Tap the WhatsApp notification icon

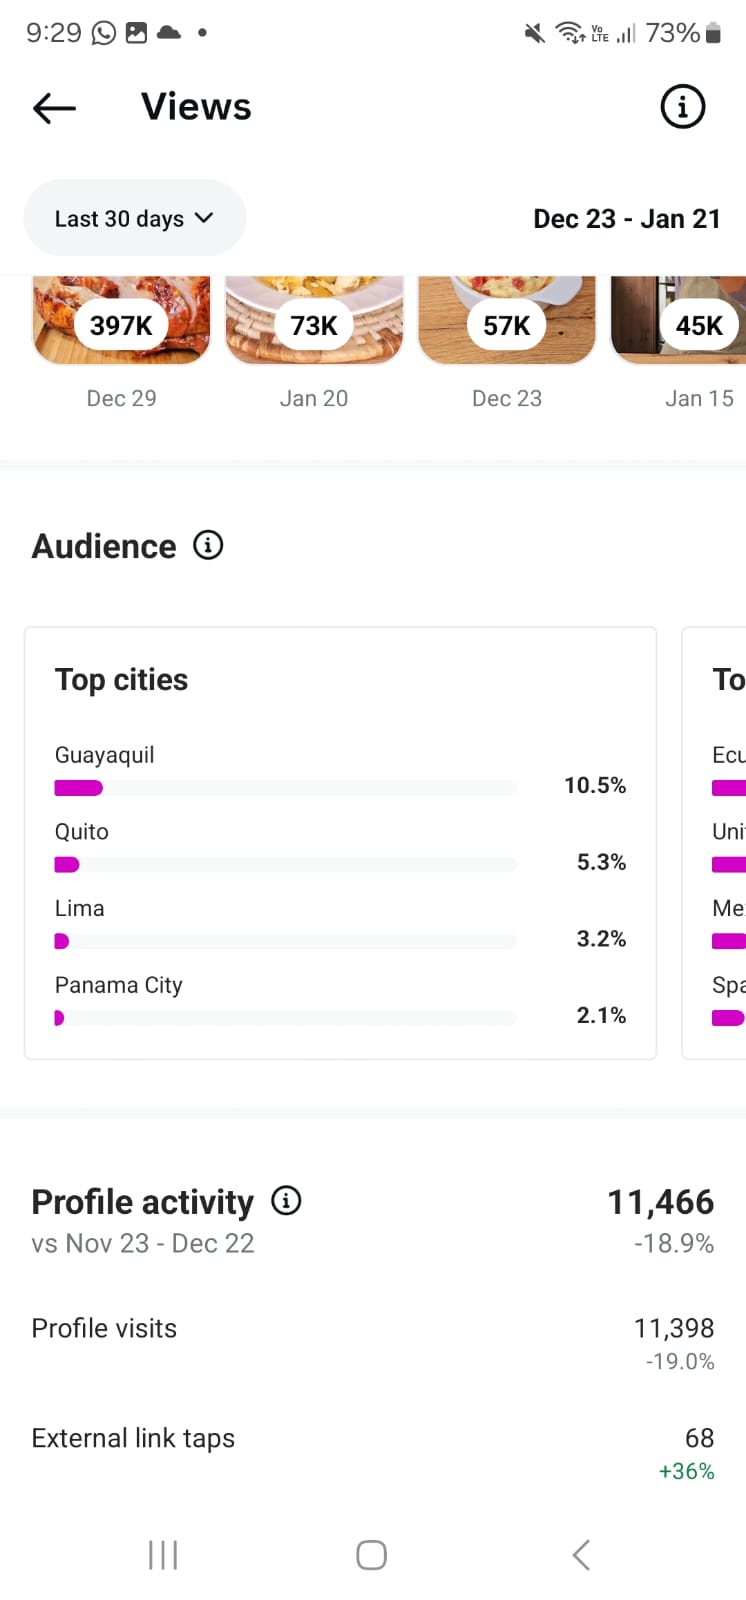tap(104, 33)
